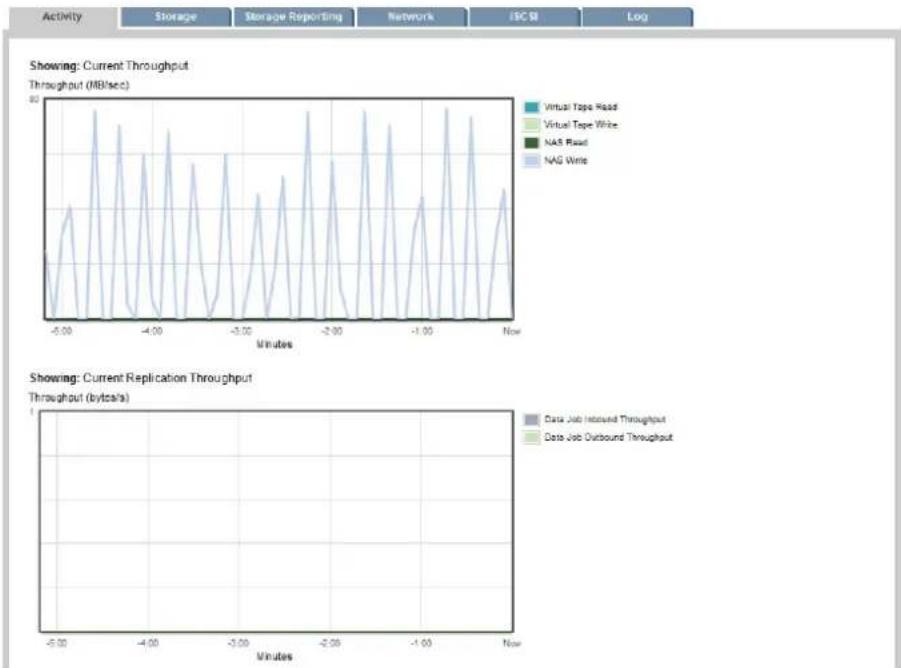Screen dimensions: 901x668
Task: Click the Virtual Tape Write legend swatch
Action: pos(532,125)
